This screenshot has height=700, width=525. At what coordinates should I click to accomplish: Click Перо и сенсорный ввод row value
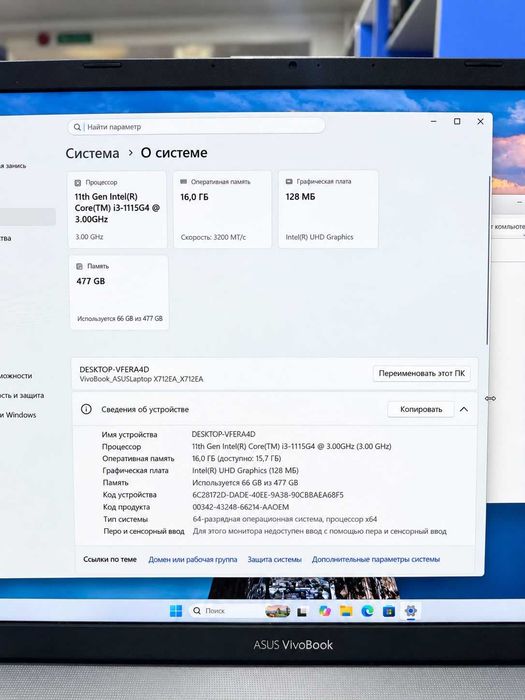pos(320,531)
